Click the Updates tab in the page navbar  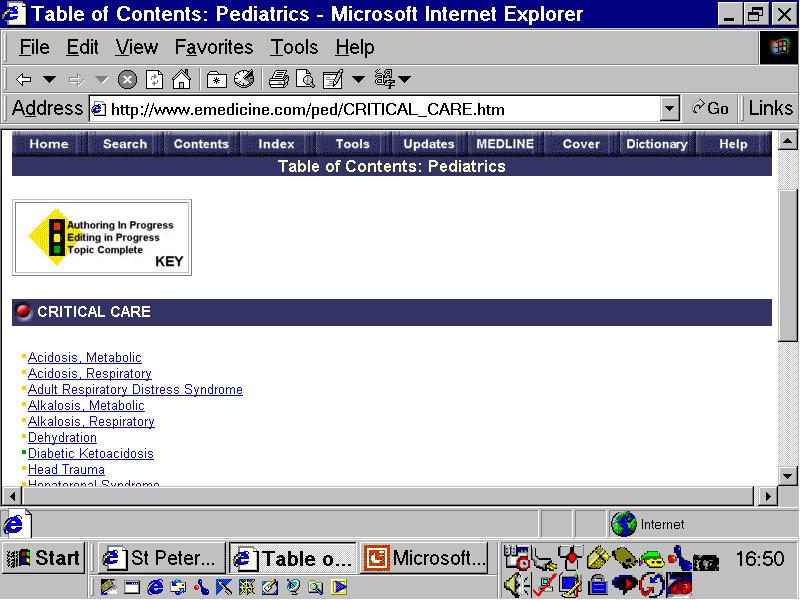[429, 144]
